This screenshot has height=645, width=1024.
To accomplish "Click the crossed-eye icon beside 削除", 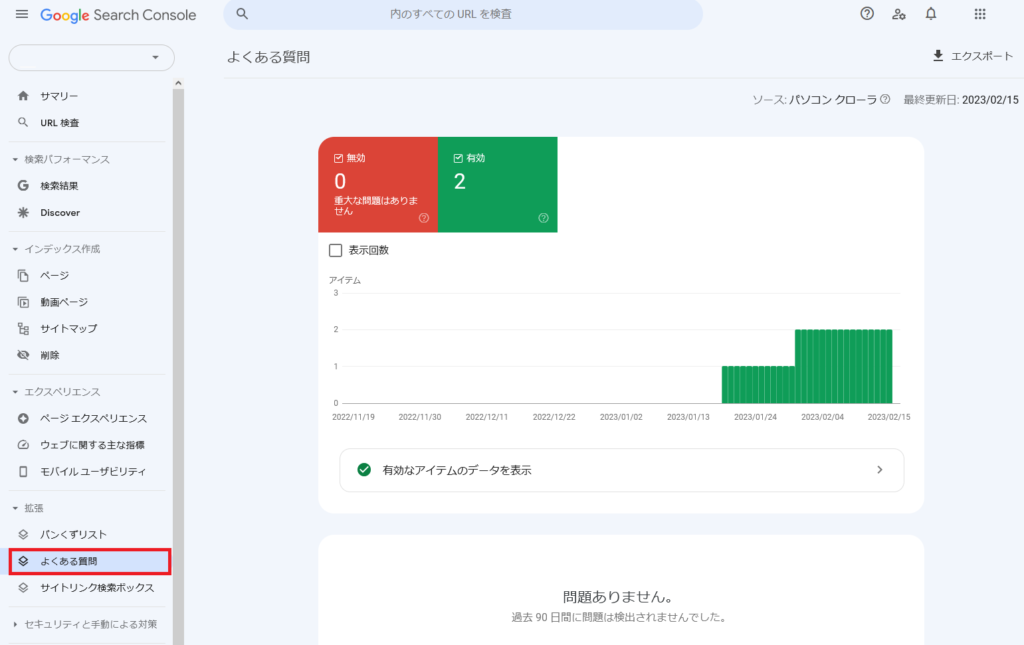I will pyautogui.click(x=24, y=355).
